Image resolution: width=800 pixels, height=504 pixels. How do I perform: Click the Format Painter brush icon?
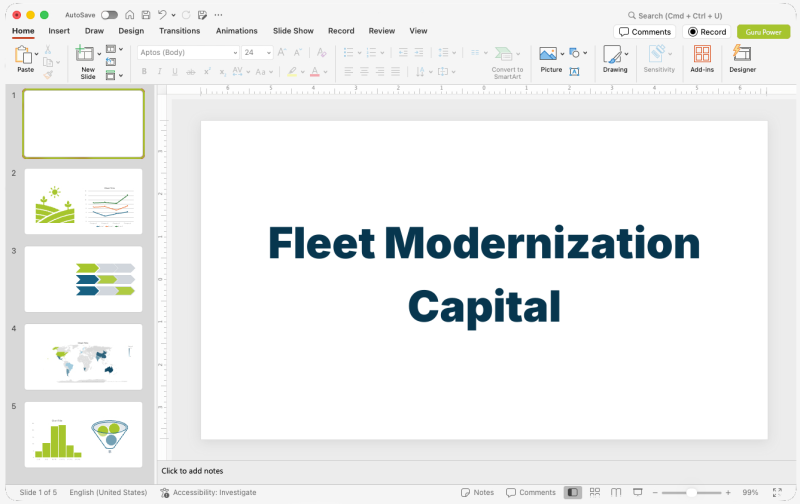pos(48,75)
